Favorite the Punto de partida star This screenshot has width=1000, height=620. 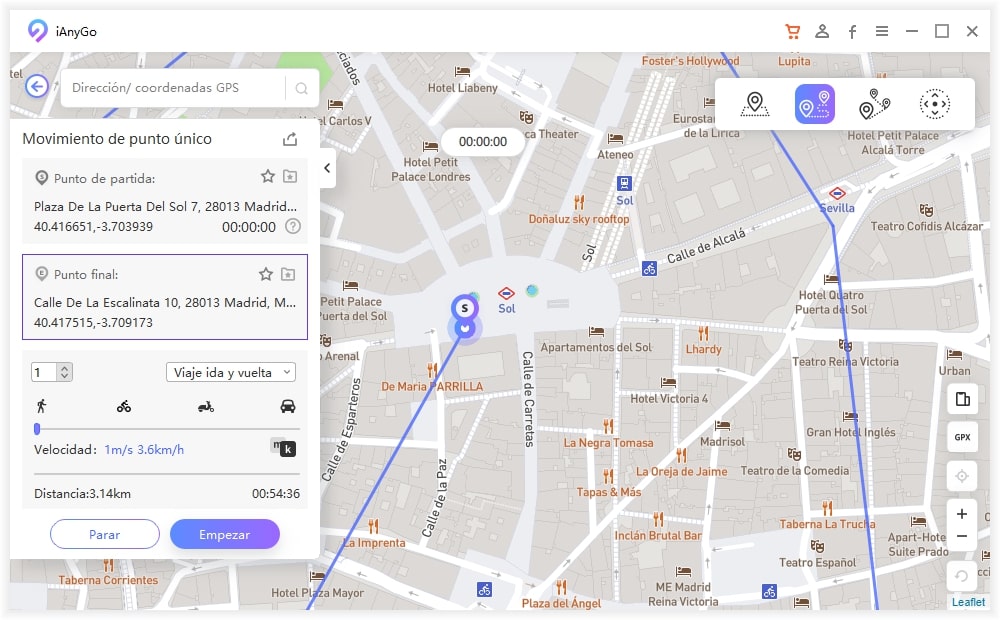coord(268,177)
